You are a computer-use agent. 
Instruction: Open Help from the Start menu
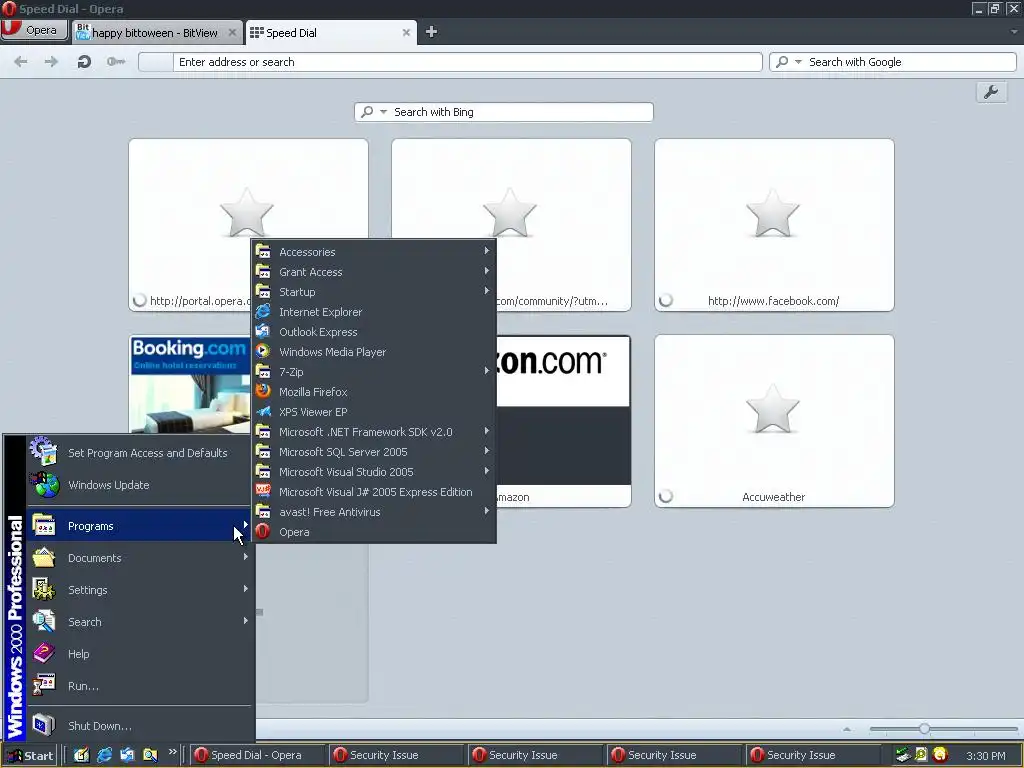(x=140, y=654)
